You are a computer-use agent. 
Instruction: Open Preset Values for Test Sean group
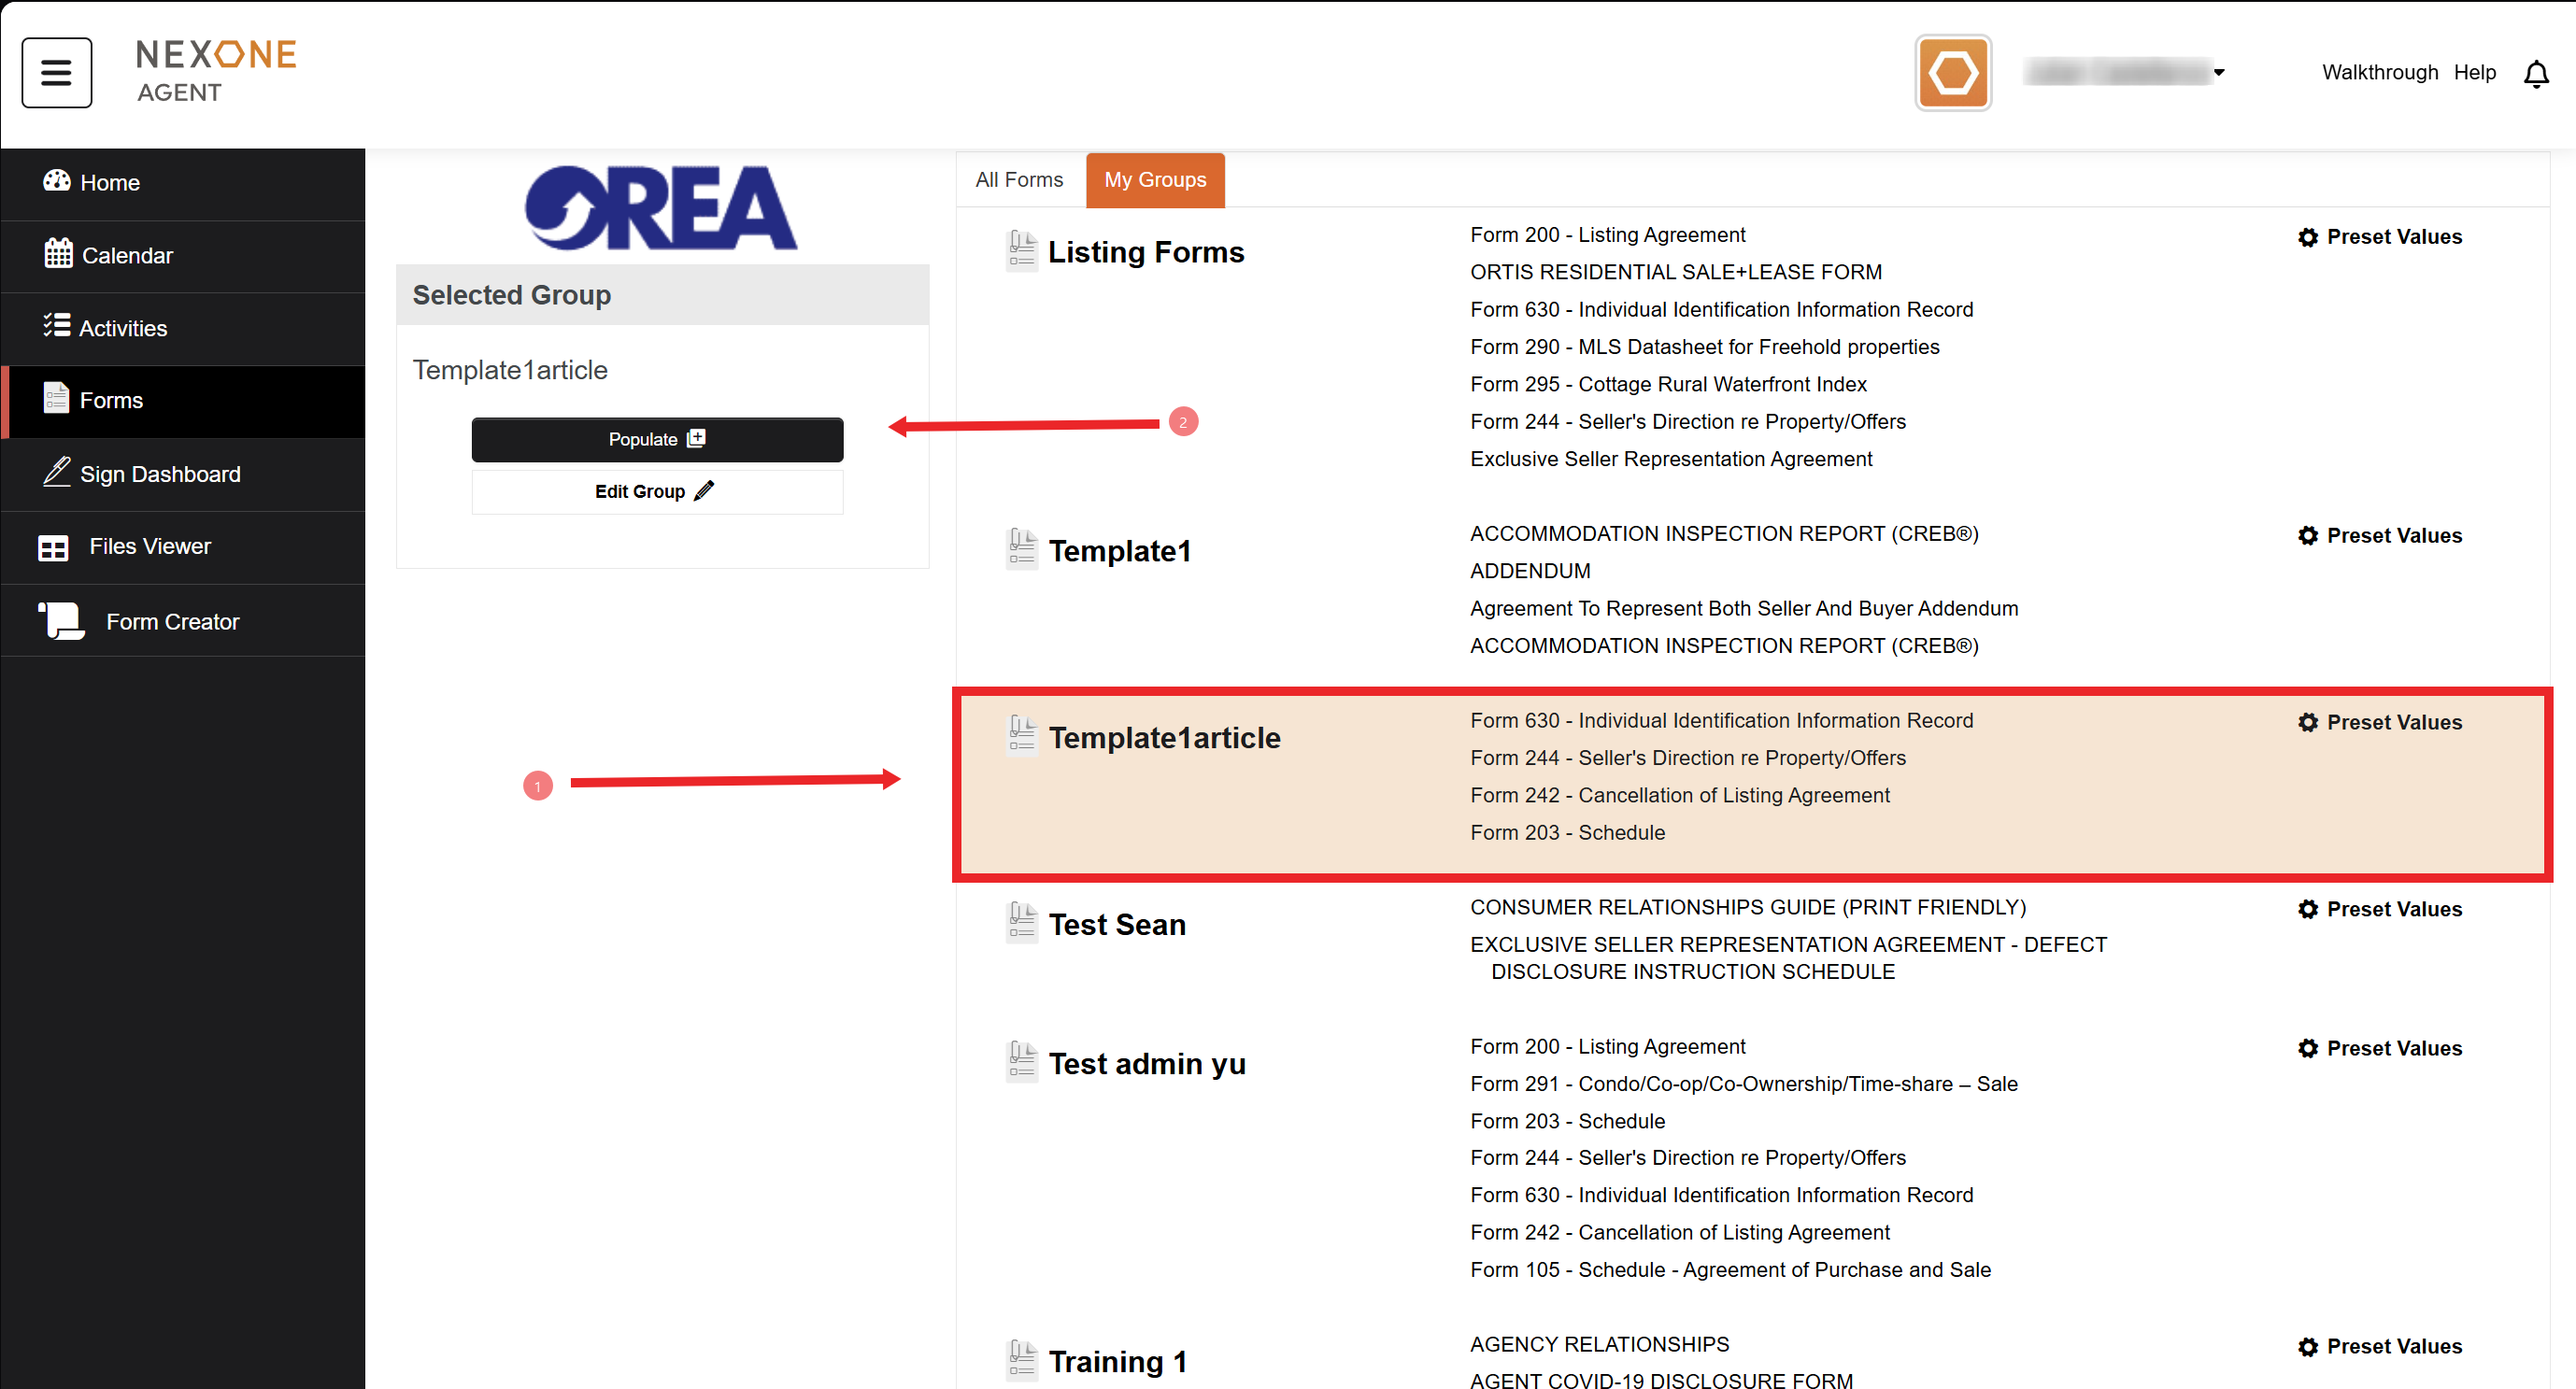coord(2392,909)
